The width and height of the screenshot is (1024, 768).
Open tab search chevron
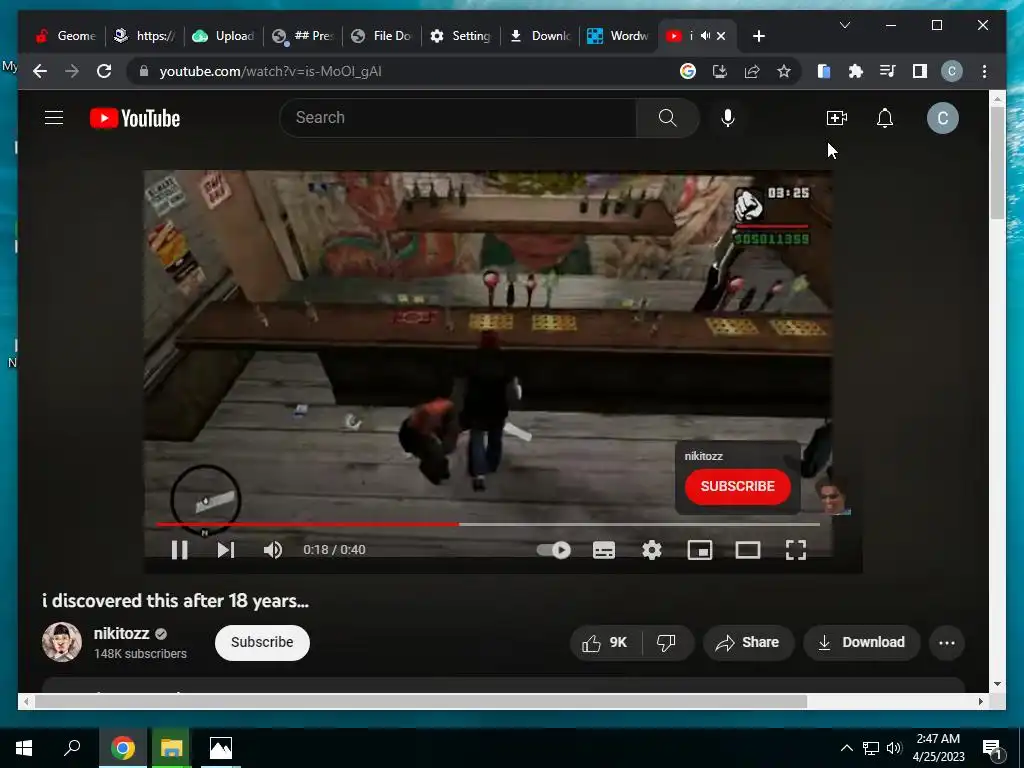click(844, 25)
